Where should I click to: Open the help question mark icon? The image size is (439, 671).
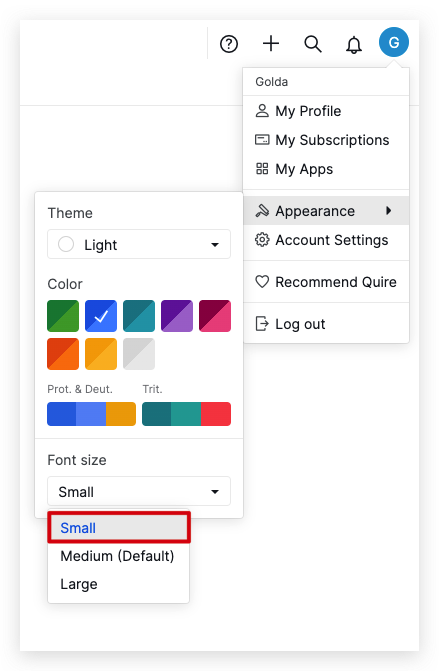[x=229, y=44]
